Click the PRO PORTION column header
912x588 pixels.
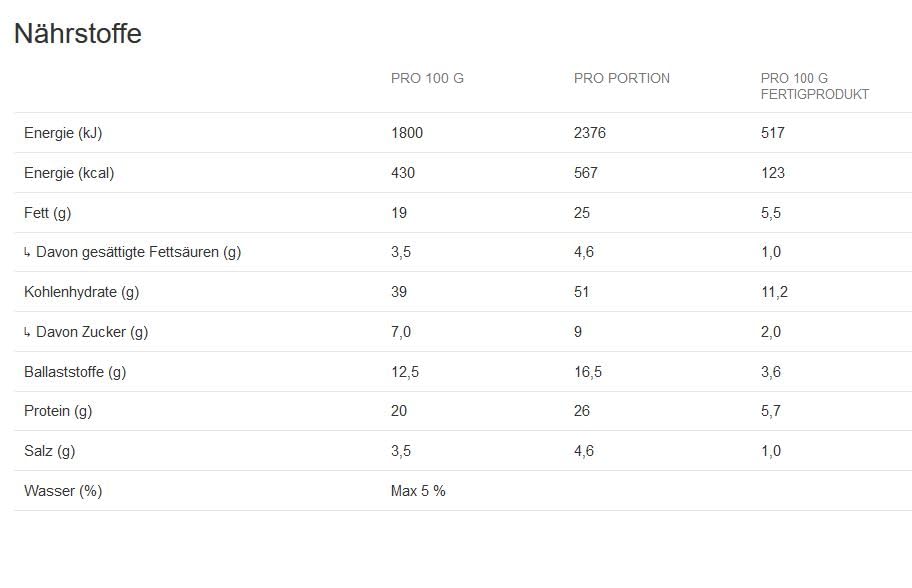621,78
